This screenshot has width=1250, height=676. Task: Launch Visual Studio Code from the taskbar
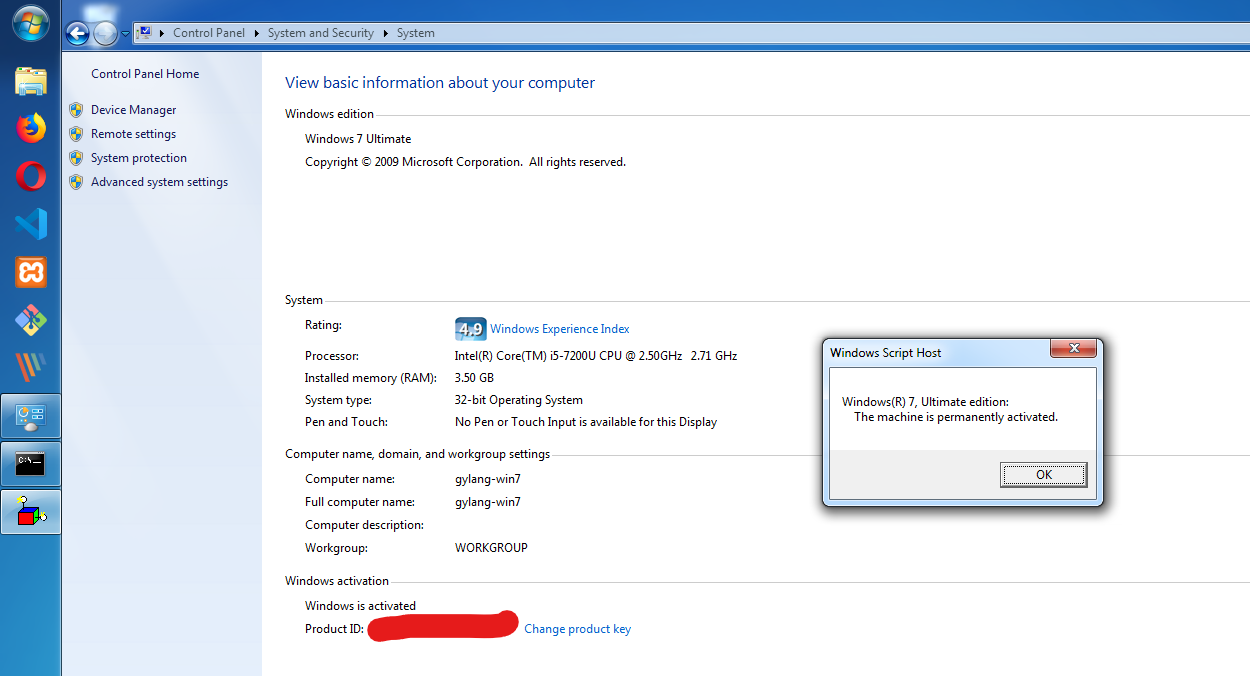[31, 224]
